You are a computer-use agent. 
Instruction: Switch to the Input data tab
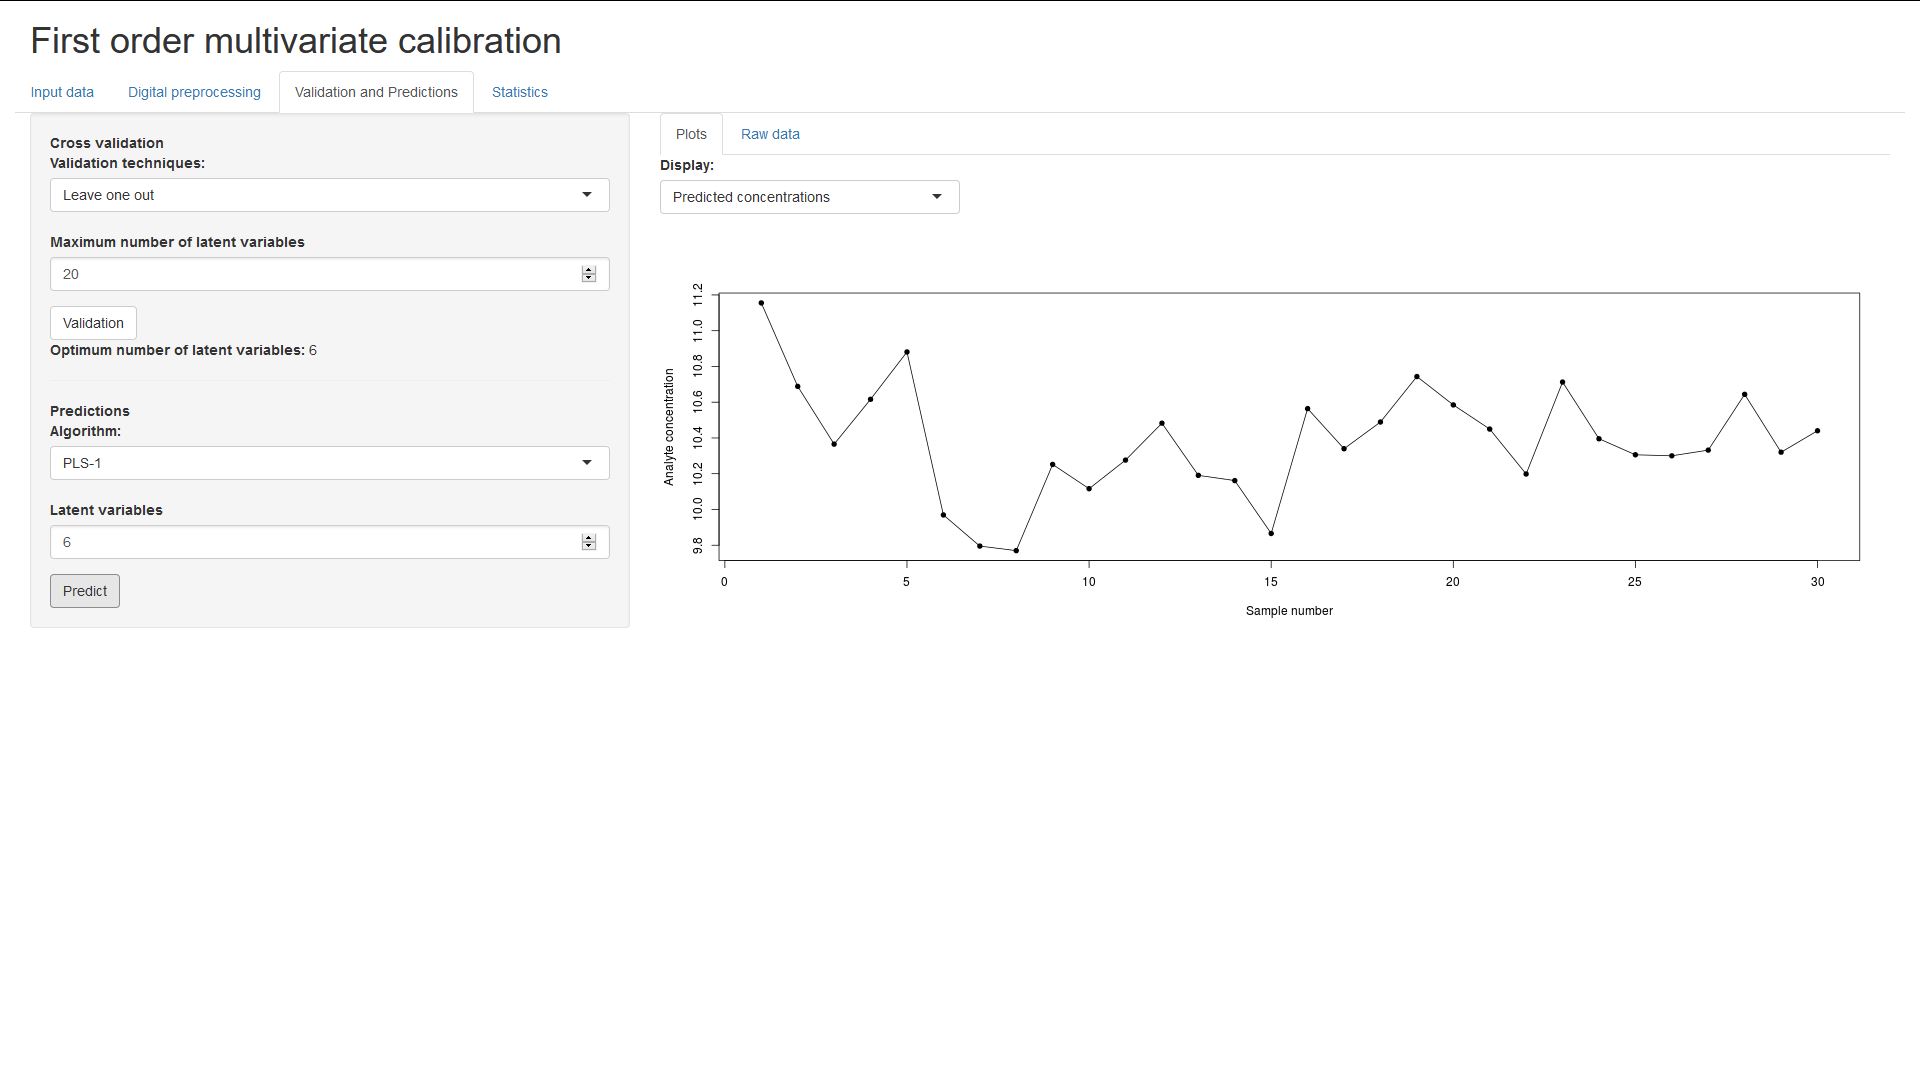pyautogui.click(x=62, y=92)
